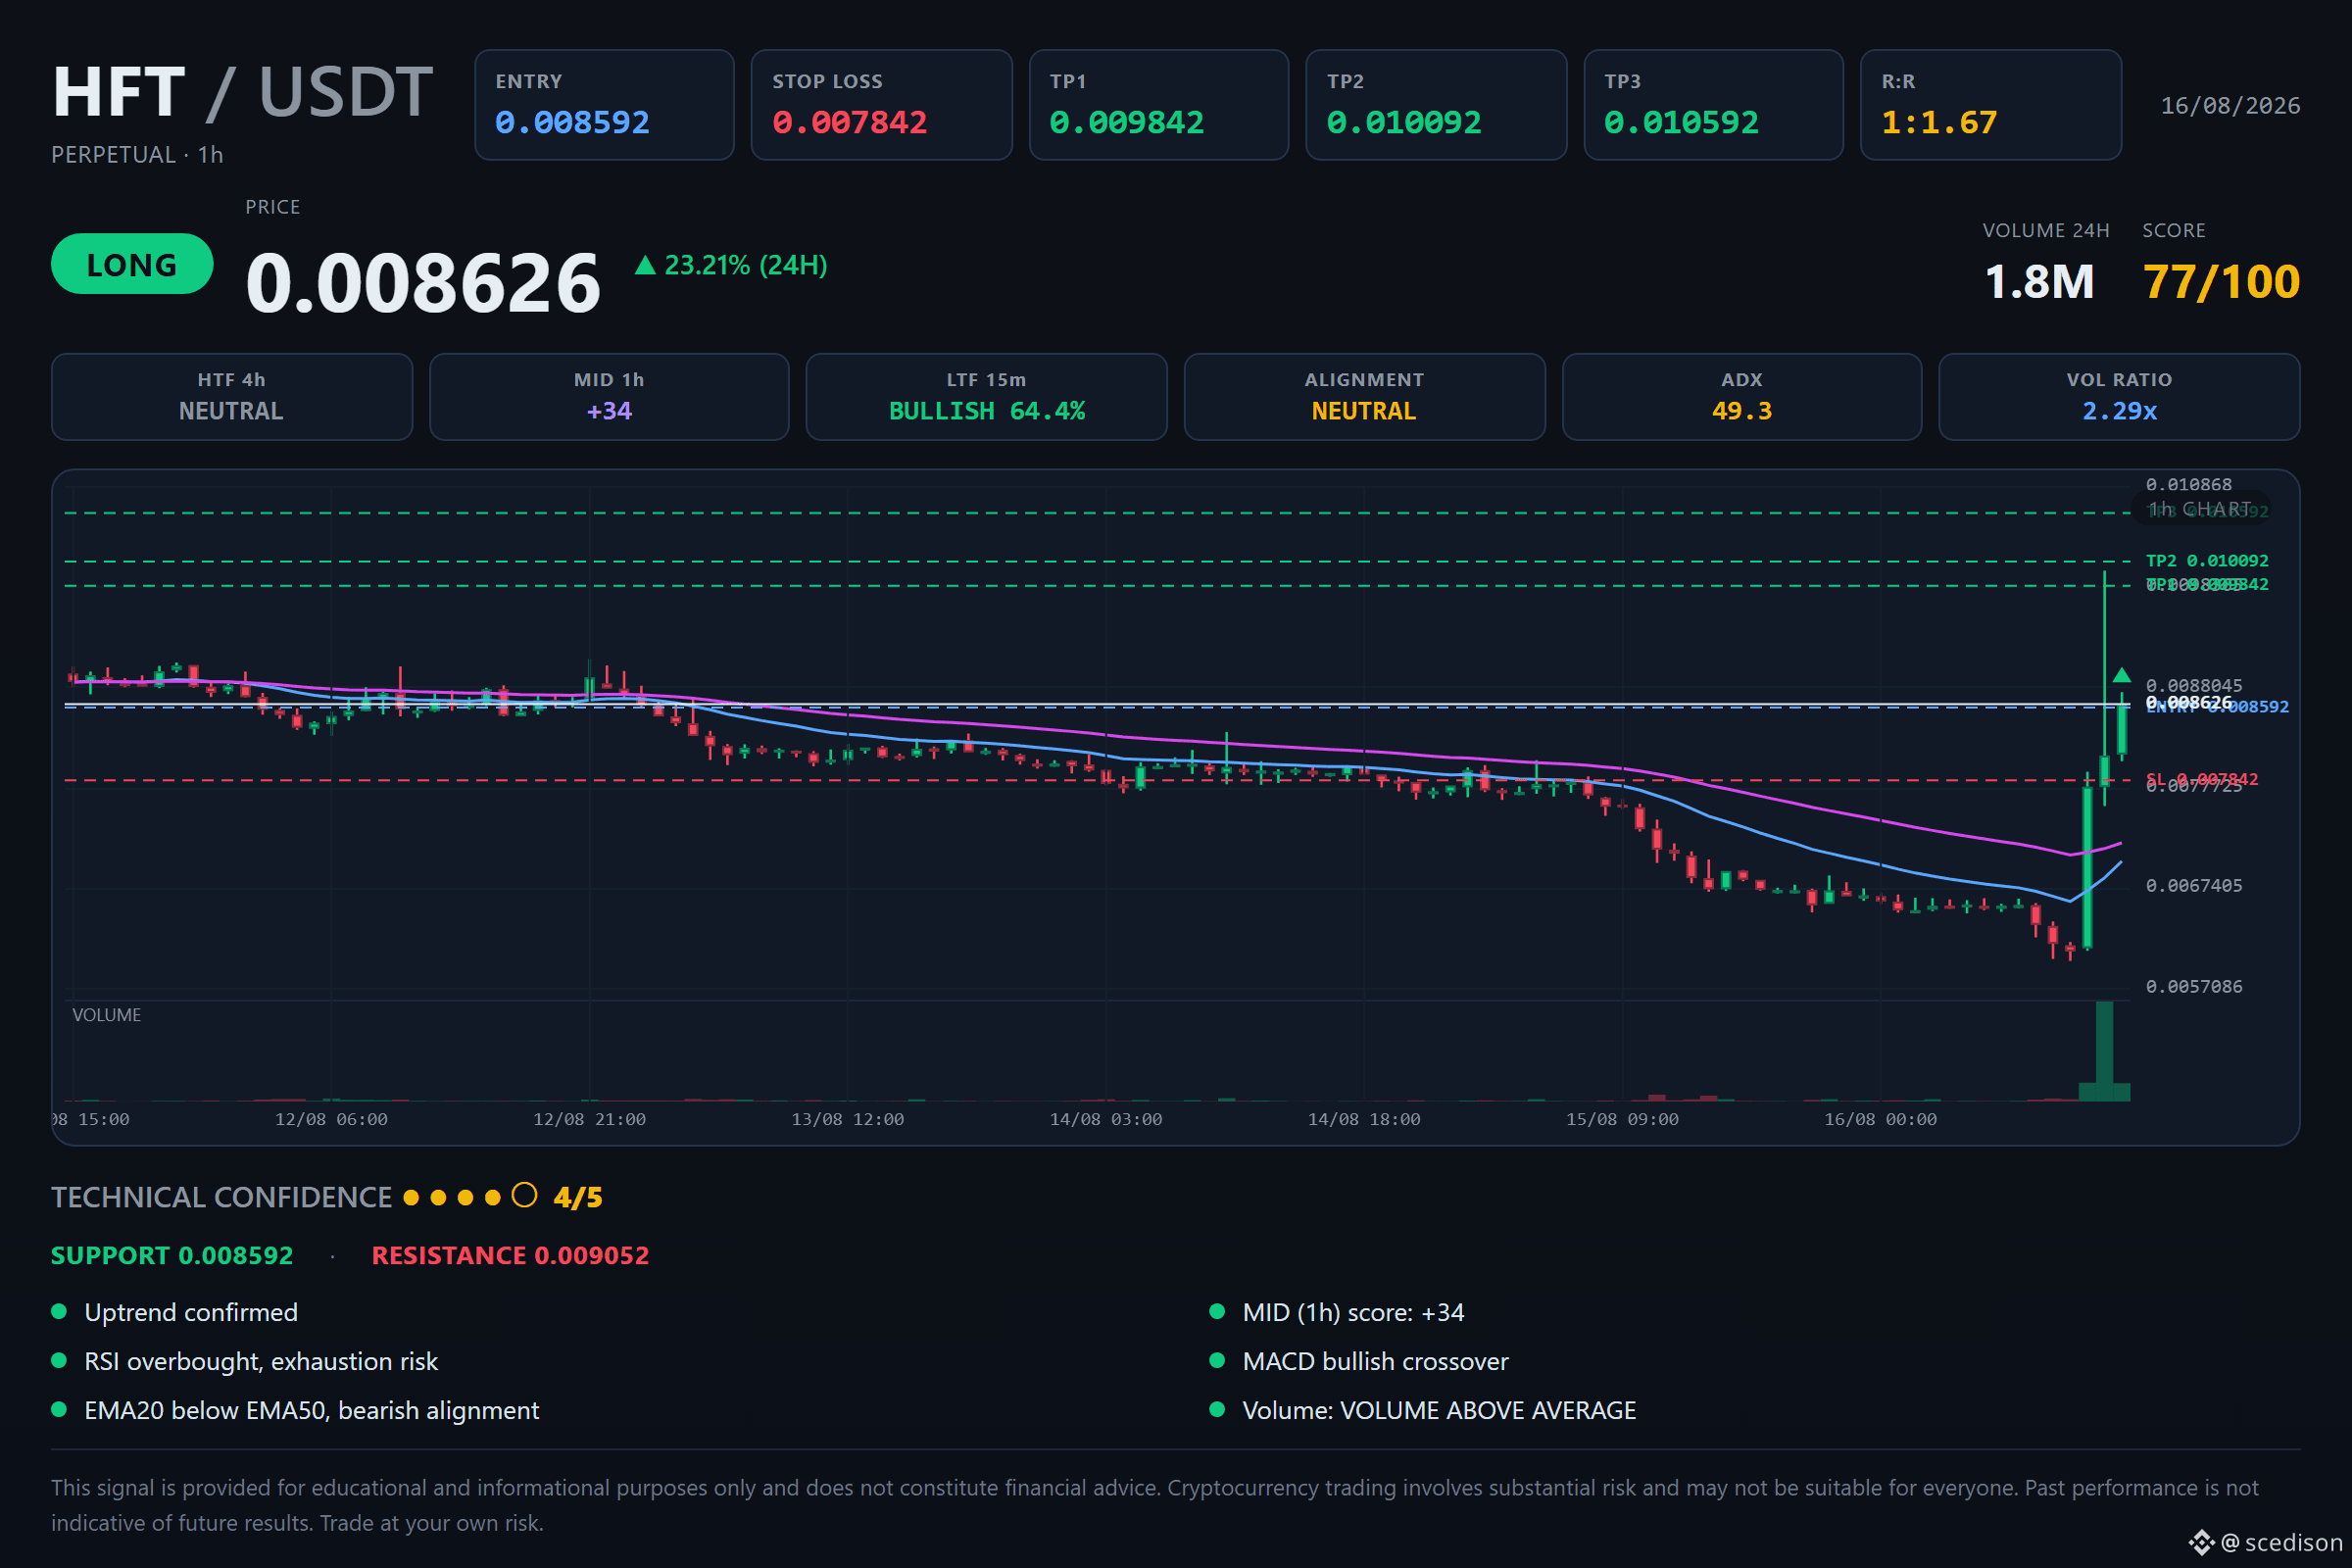
Task: Click the @scedison handle
Action: pyautogui.click(x=2282, y=1543)
